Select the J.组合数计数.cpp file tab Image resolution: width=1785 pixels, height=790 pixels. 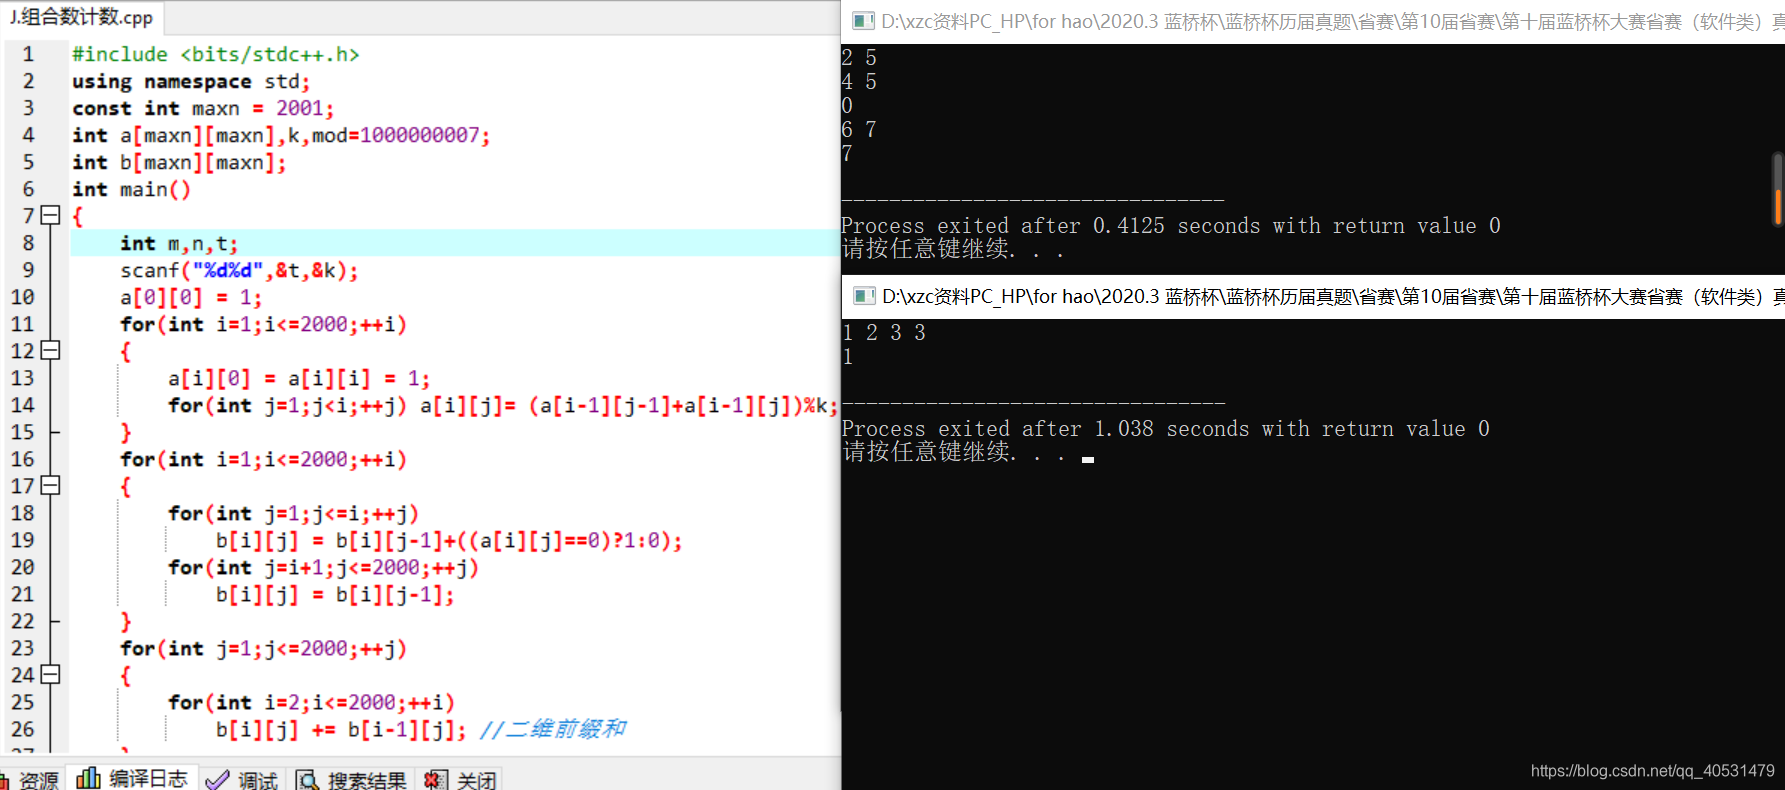coord(82,17)
